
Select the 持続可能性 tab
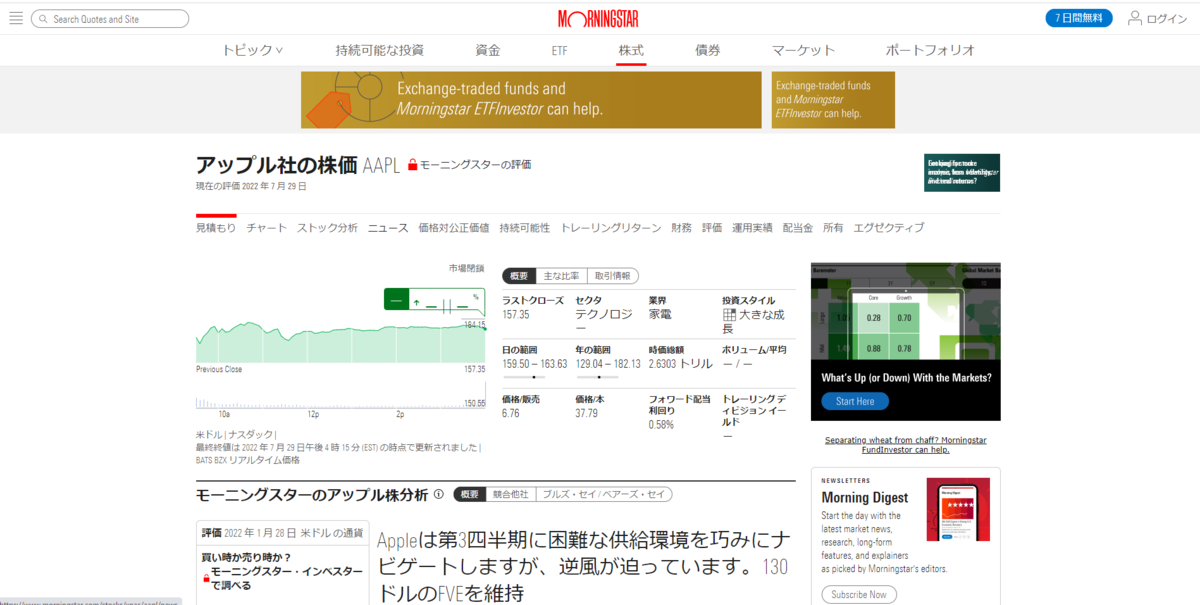pyautogui.click(x=525, y=228)
